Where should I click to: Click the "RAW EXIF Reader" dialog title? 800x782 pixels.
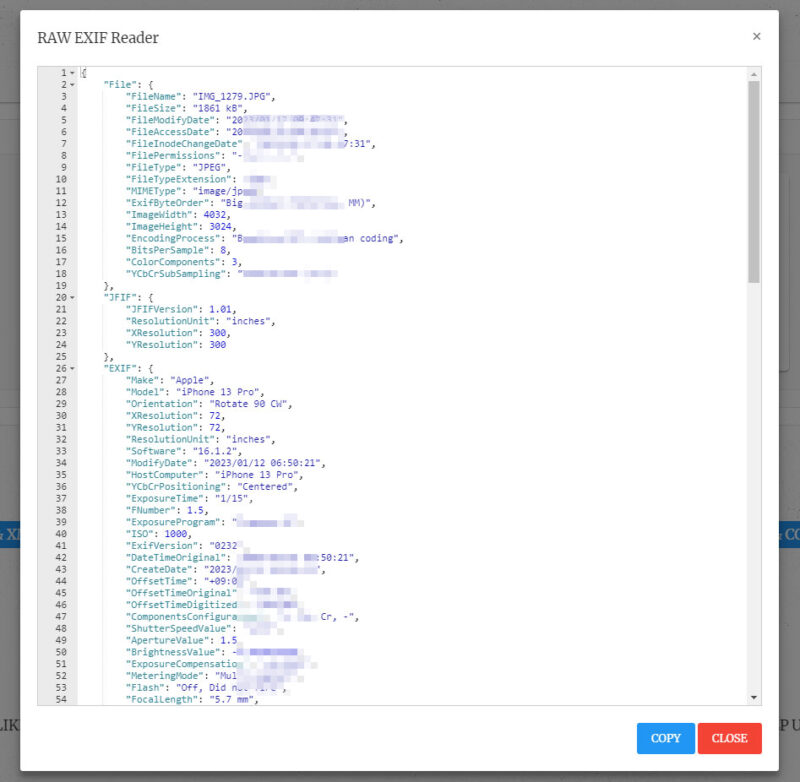tap(98, 38)
